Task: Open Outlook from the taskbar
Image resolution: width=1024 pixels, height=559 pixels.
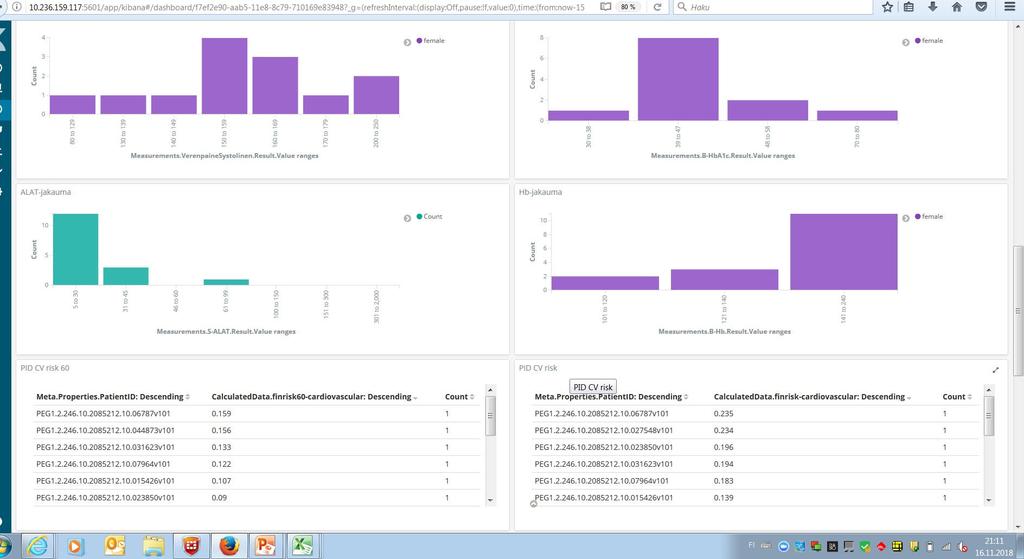Action: point(114,545)
